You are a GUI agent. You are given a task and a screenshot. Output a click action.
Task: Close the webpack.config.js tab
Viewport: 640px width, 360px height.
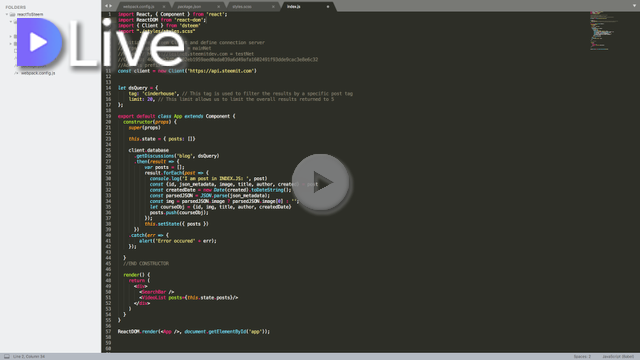164,7
